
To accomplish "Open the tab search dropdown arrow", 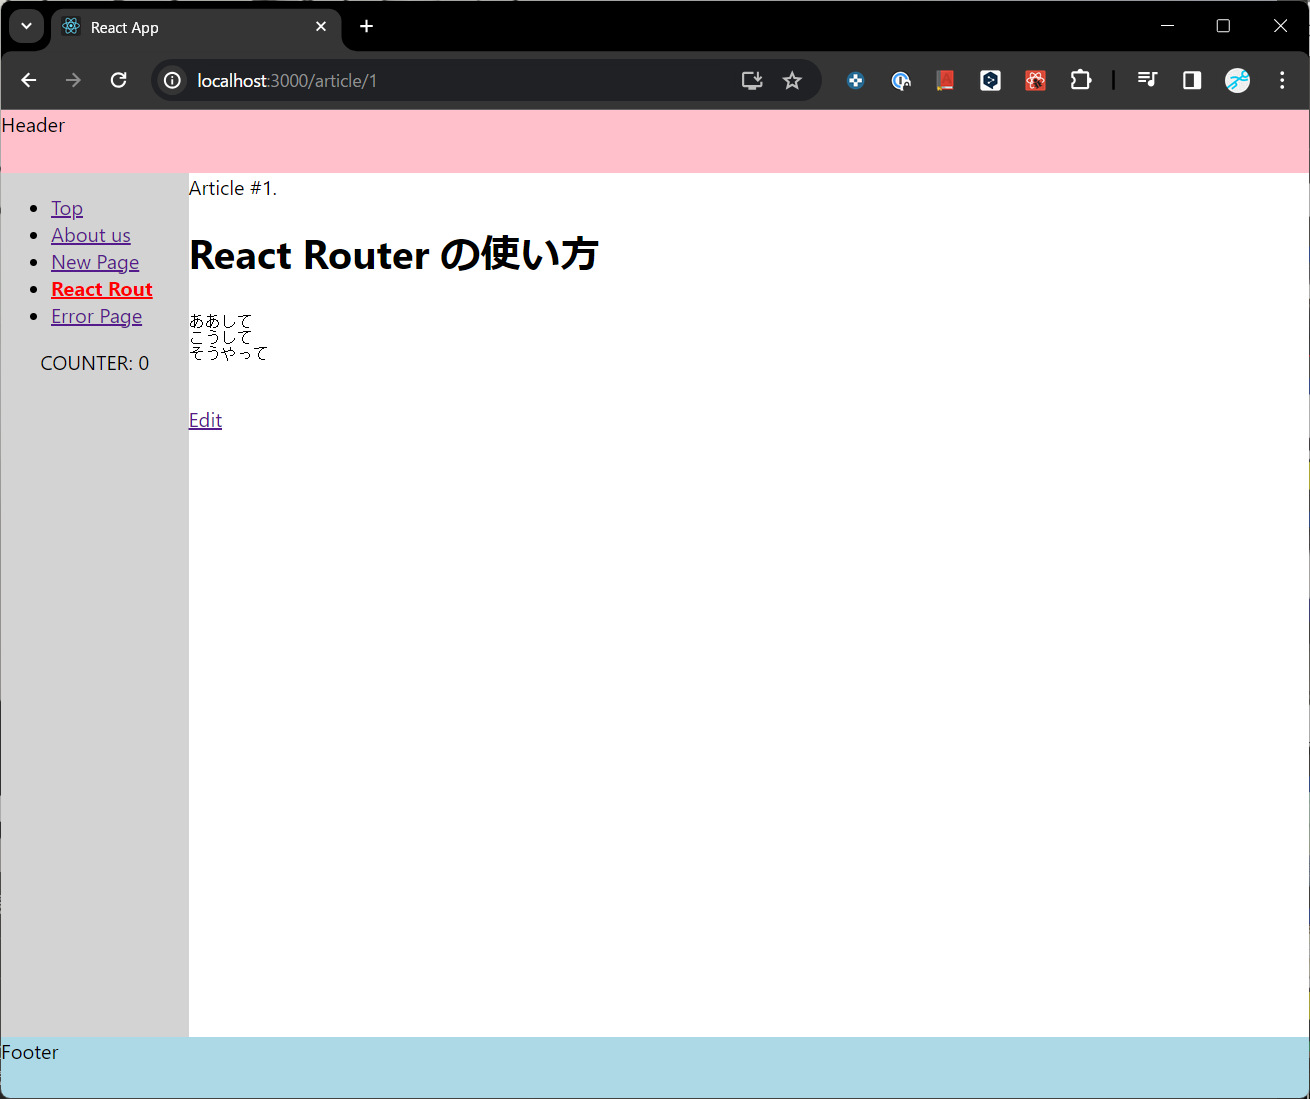I will coord(26,26).
